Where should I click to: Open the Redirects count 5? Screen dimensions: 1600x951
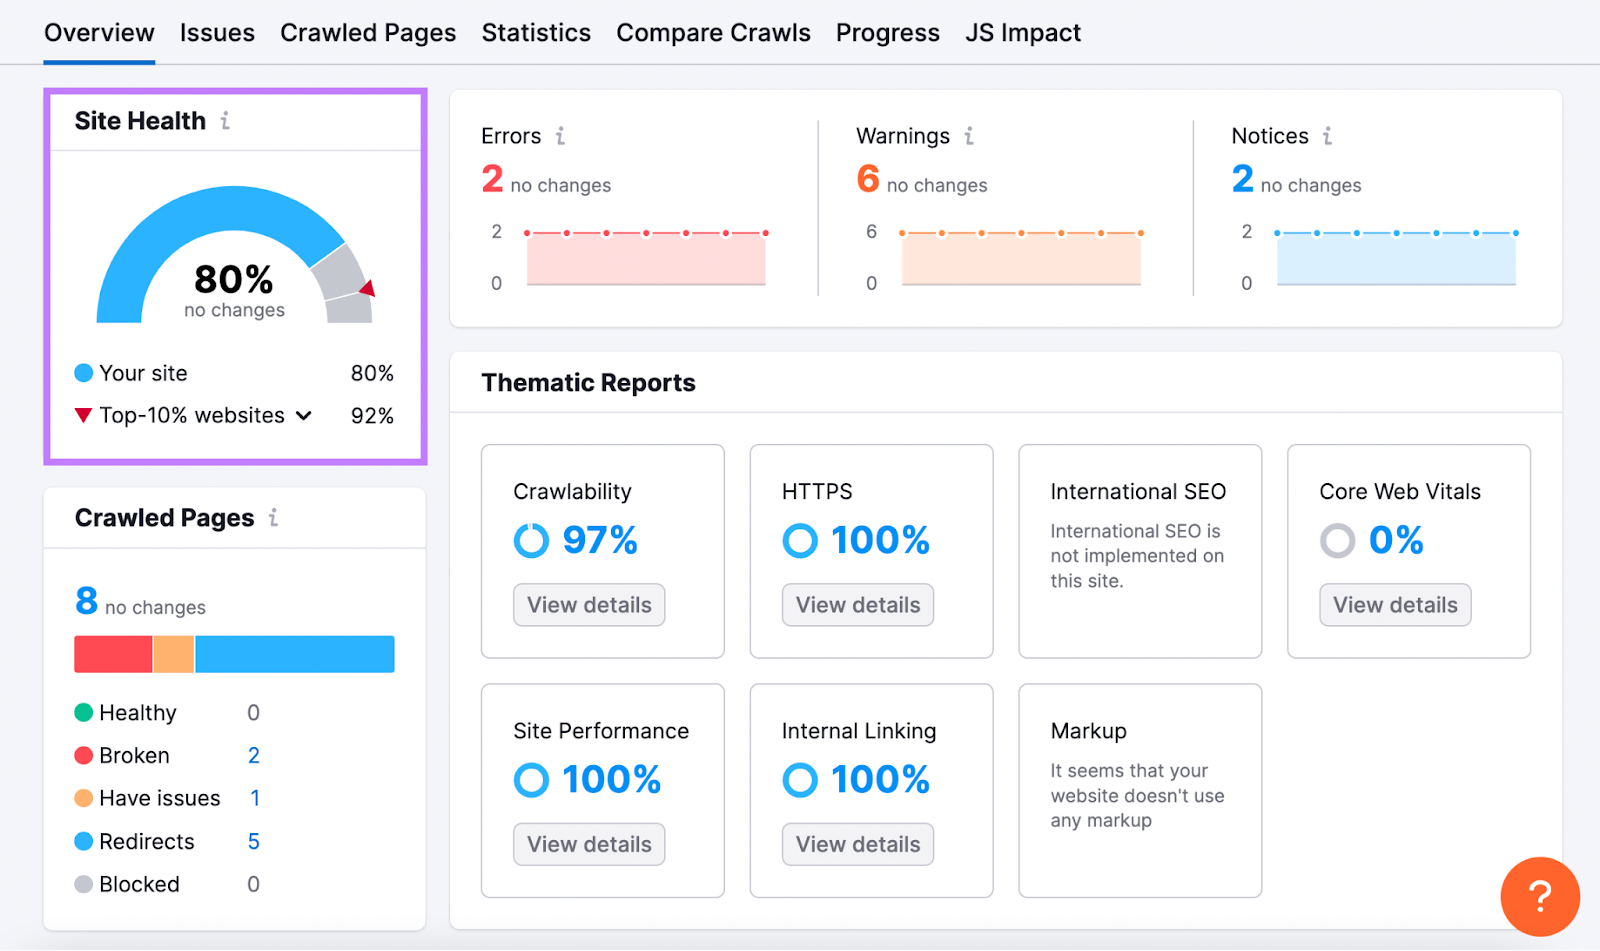point(254,842)
